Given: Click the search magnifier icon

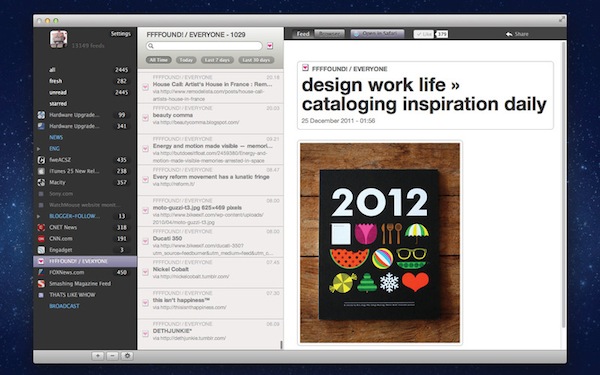Looking at the screenshot, I should coord(151,46).
